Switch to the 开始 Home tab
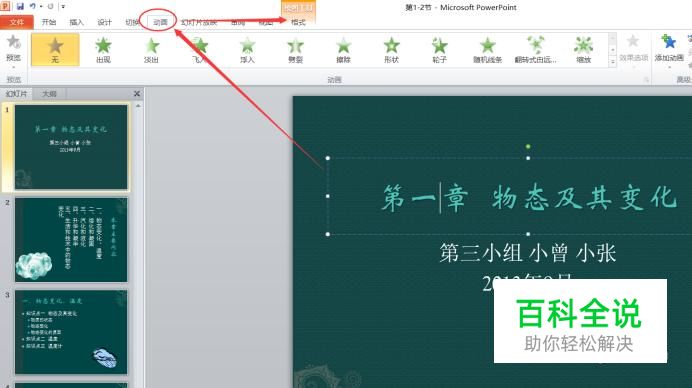 [x=49, y=22]
